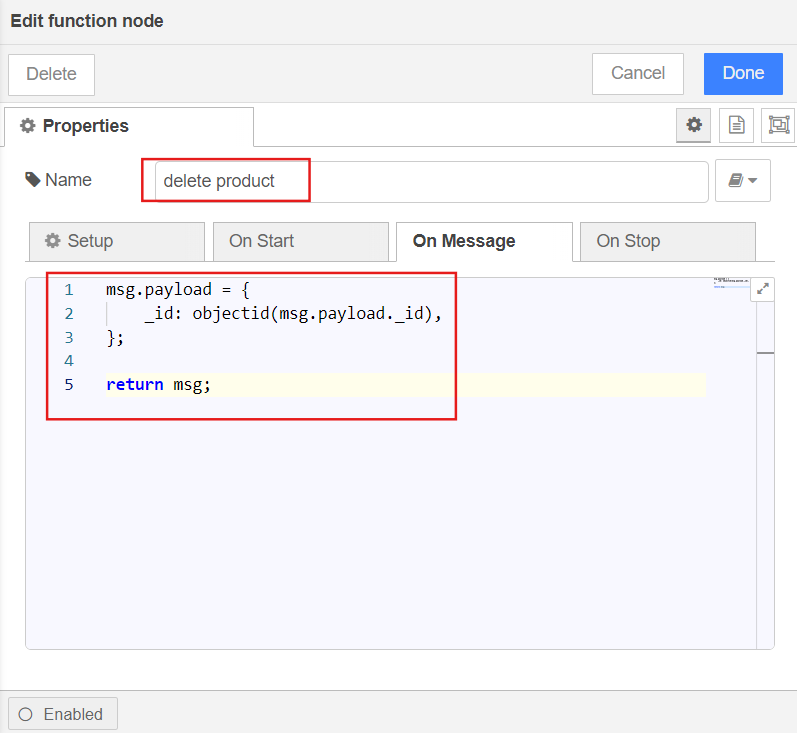Image resolution: width=797 pixels, height=733 pixels.
Task: Select the Properties tab
Action: click(x=128, y=126)
